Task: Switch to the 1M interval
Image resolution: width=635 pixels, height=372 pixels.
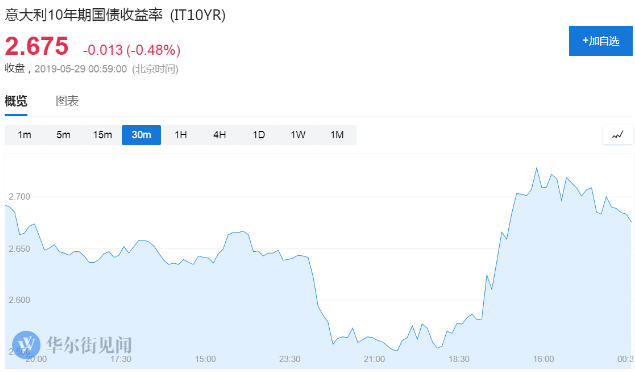Action: (337, 135)
